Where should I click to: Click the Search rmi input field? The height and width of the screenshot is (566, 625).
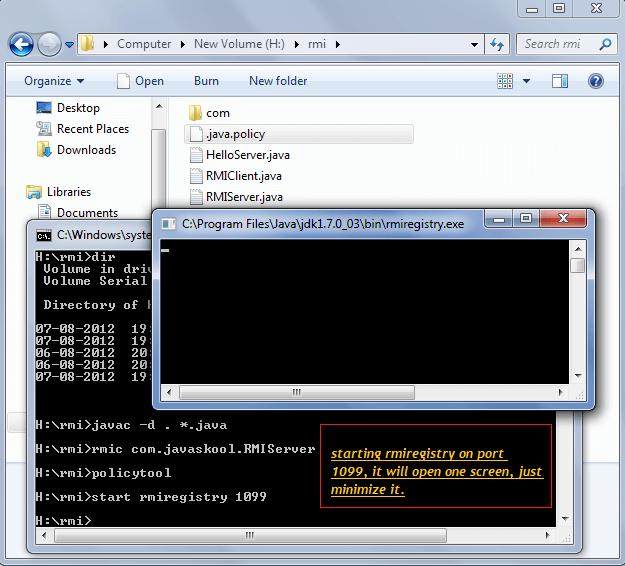pyautogui.click(x=558, y=44)
